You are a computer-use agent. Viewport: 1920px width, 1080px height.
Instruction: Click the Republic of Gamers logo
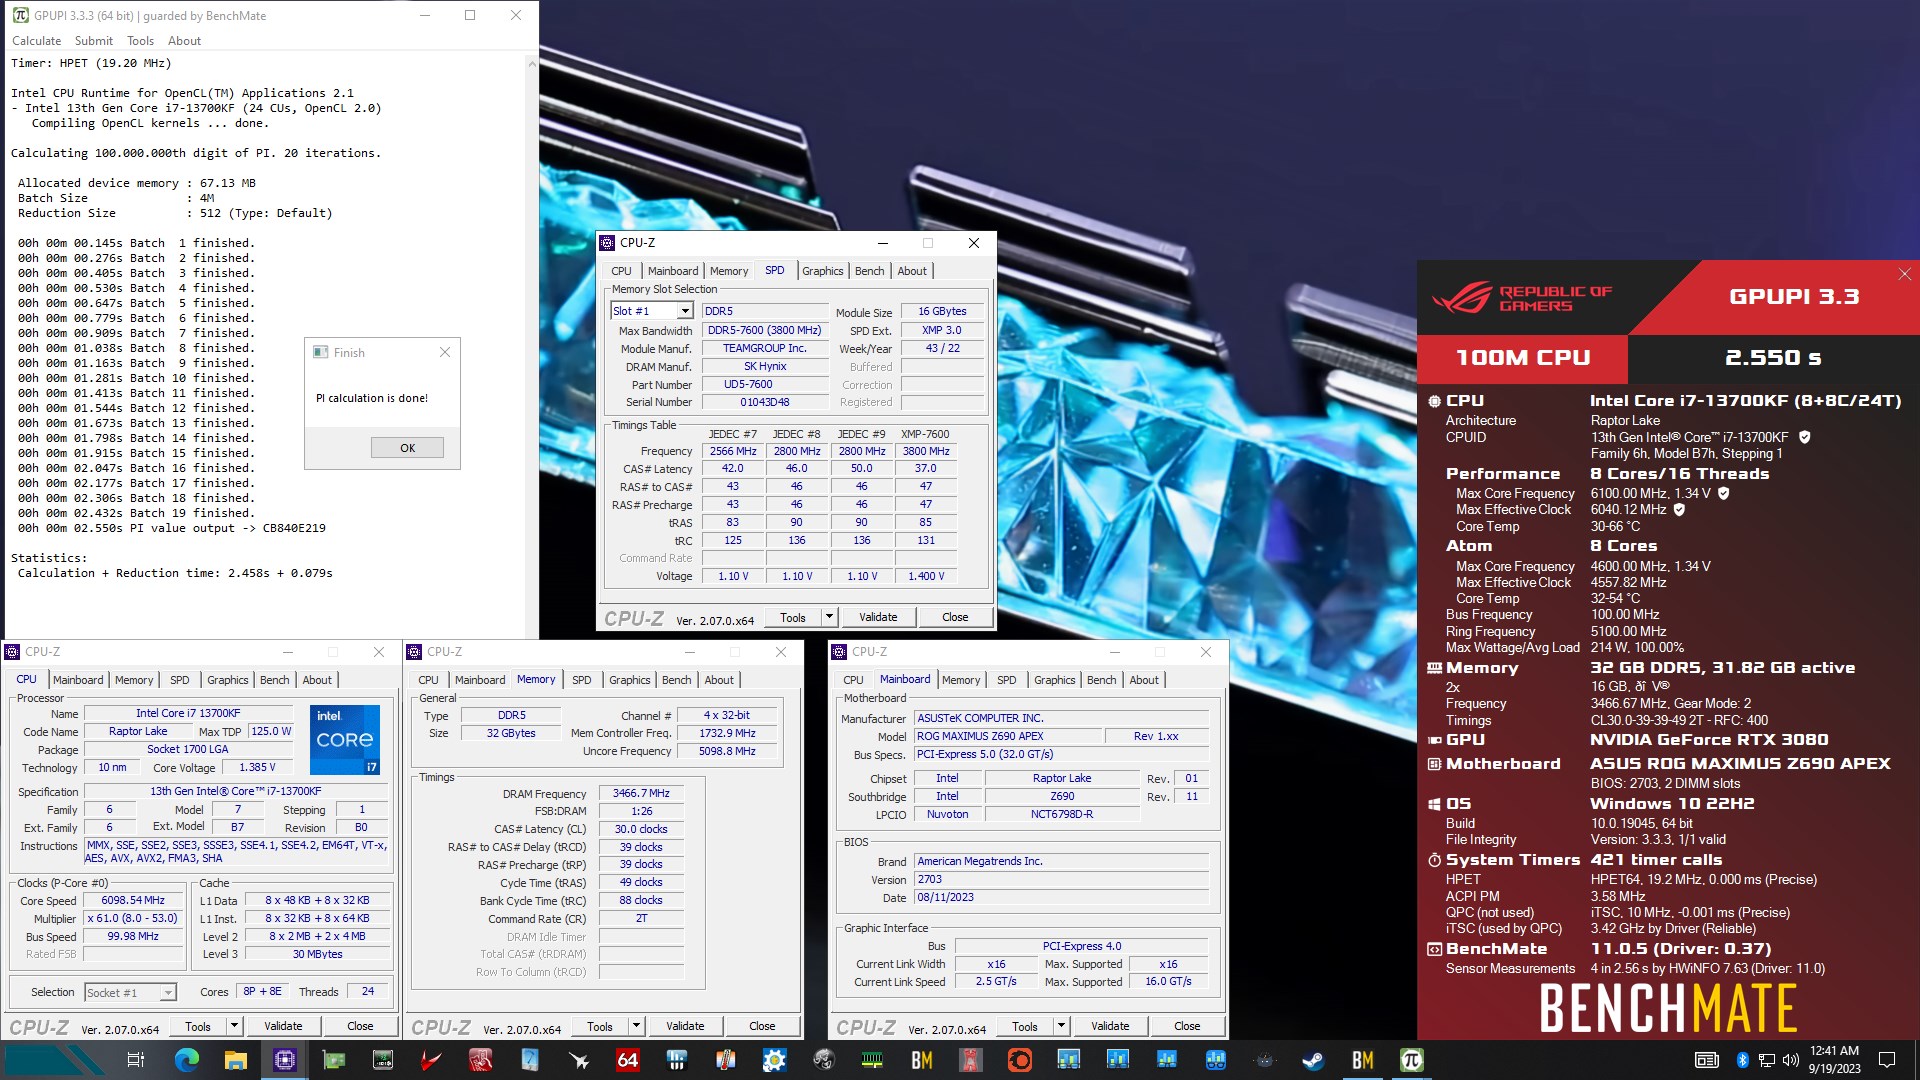(1521, 298)
